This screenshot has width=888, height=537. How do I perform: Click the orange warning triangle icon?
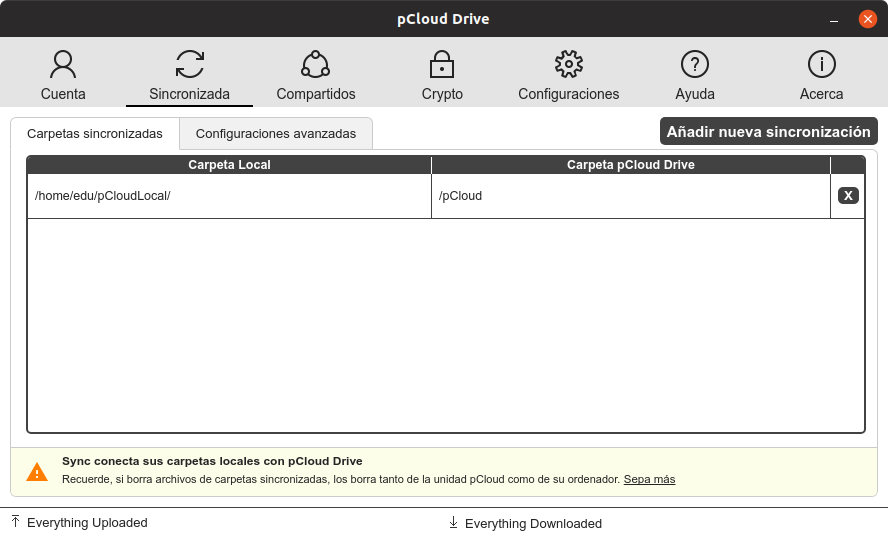(37, 471)
